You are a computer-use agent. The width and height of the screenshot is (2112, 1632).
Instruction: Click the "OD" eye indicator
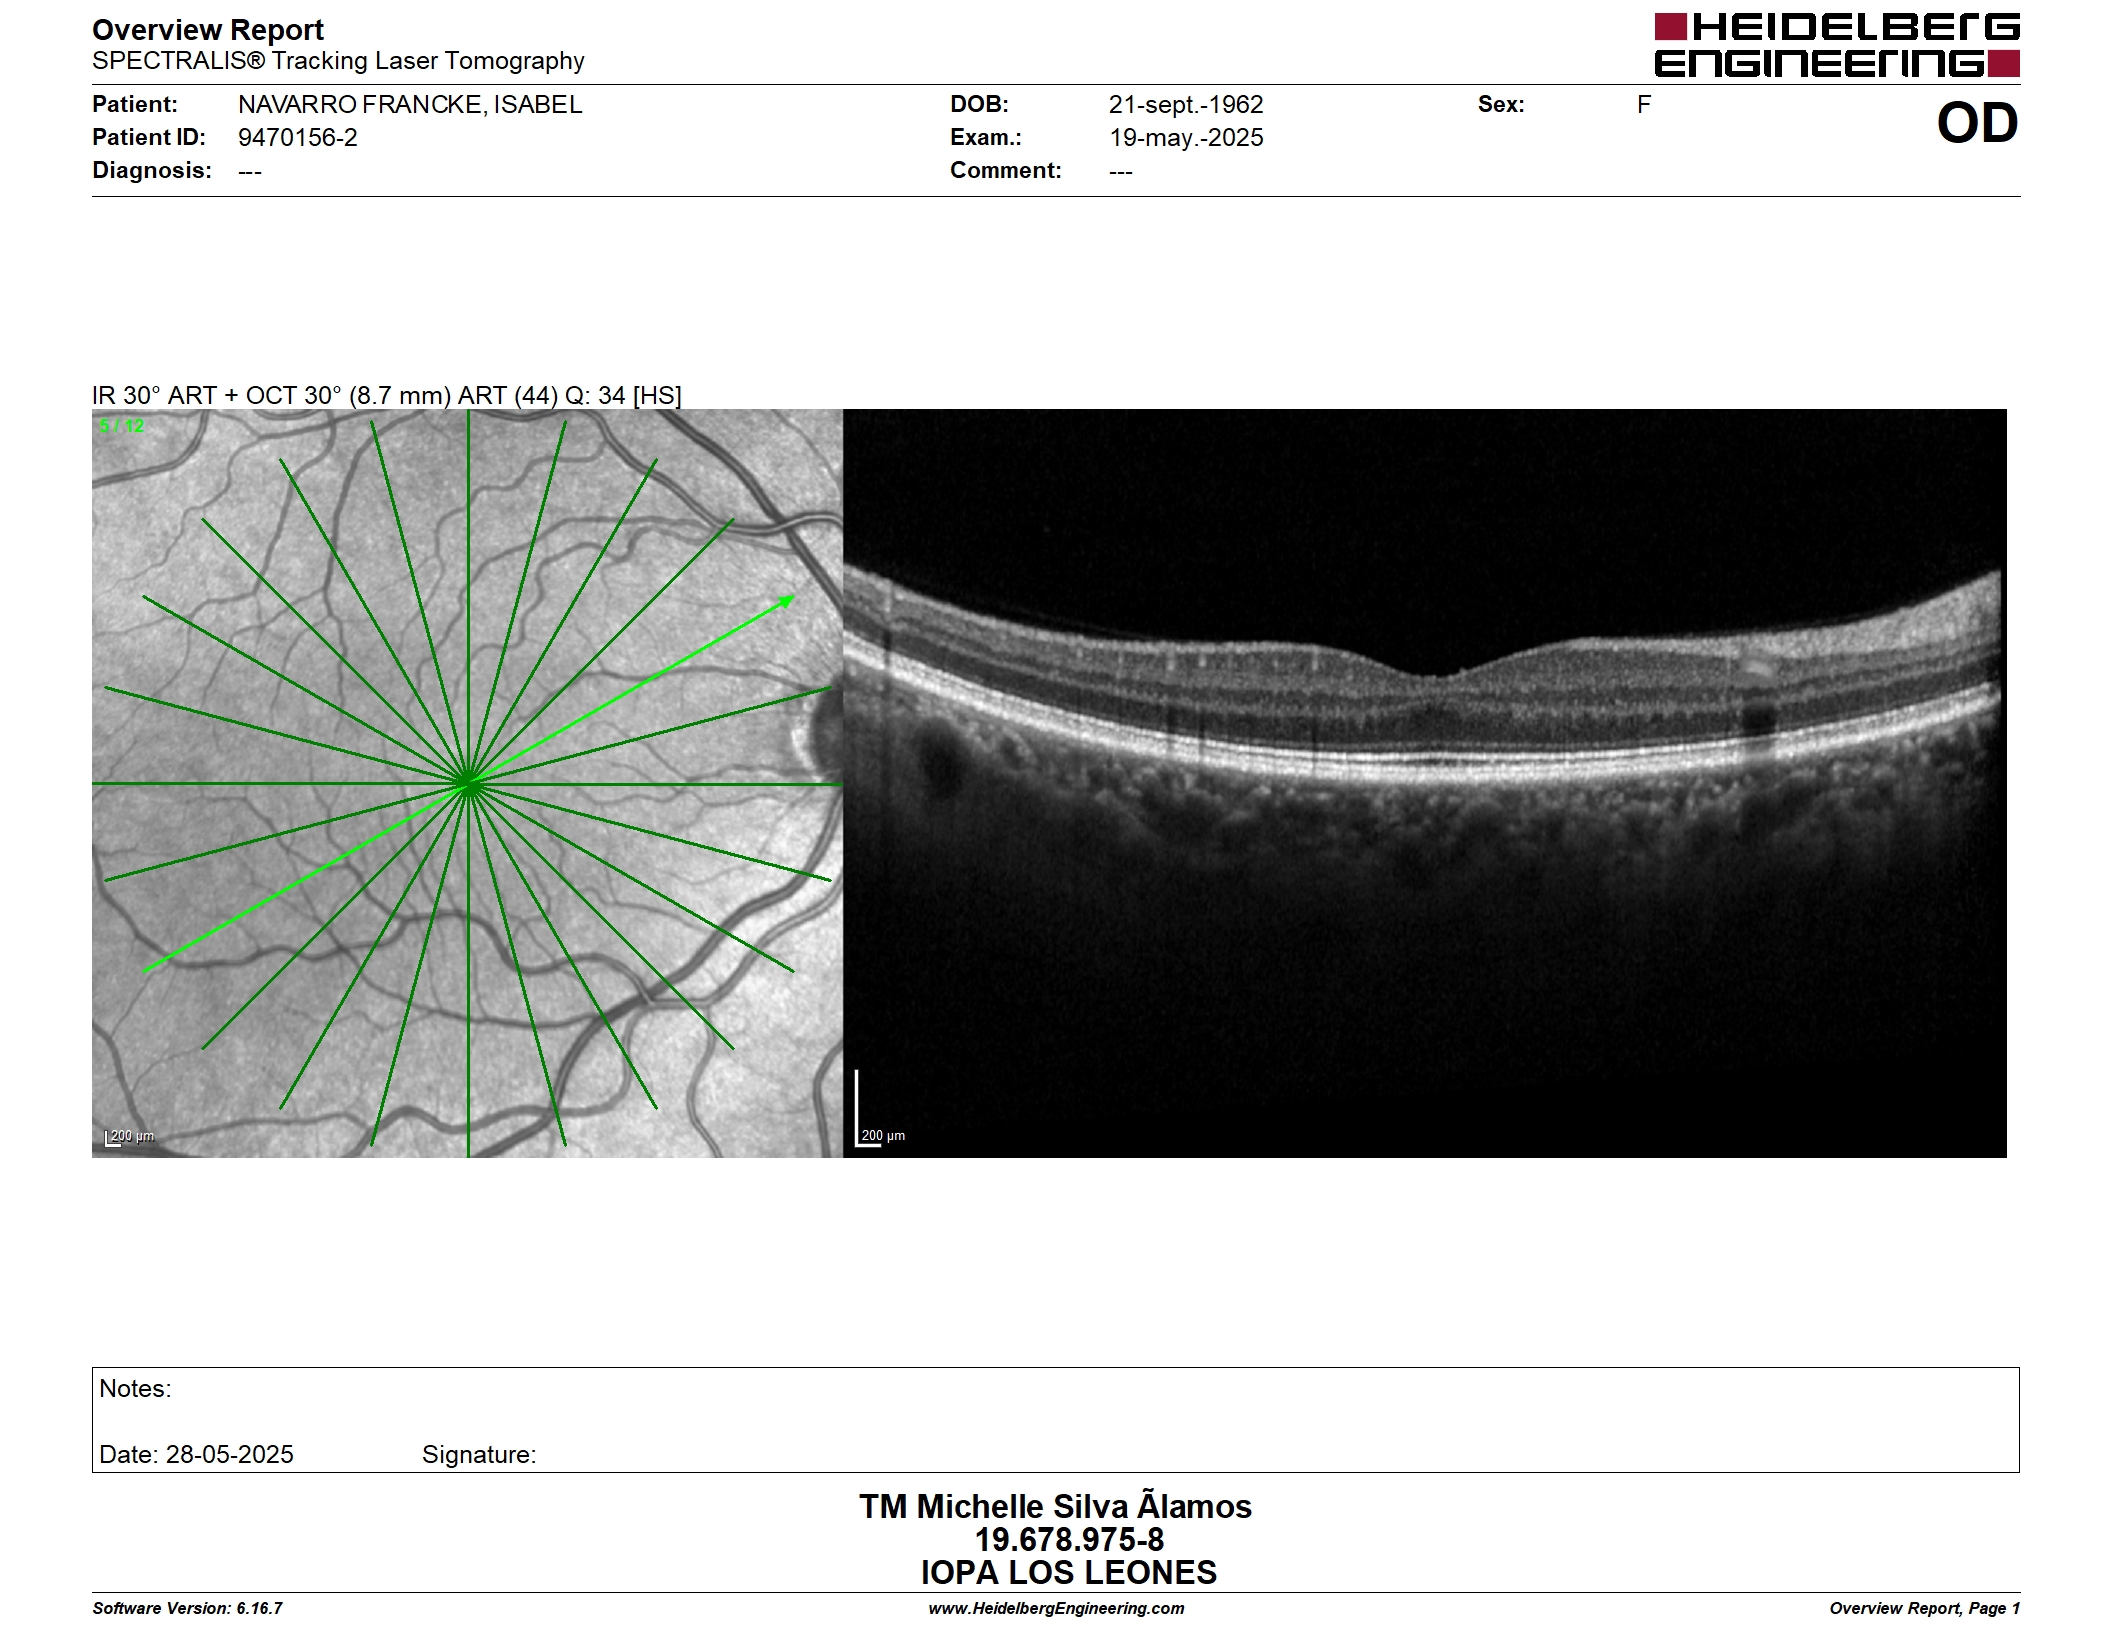click(1977, 124)
